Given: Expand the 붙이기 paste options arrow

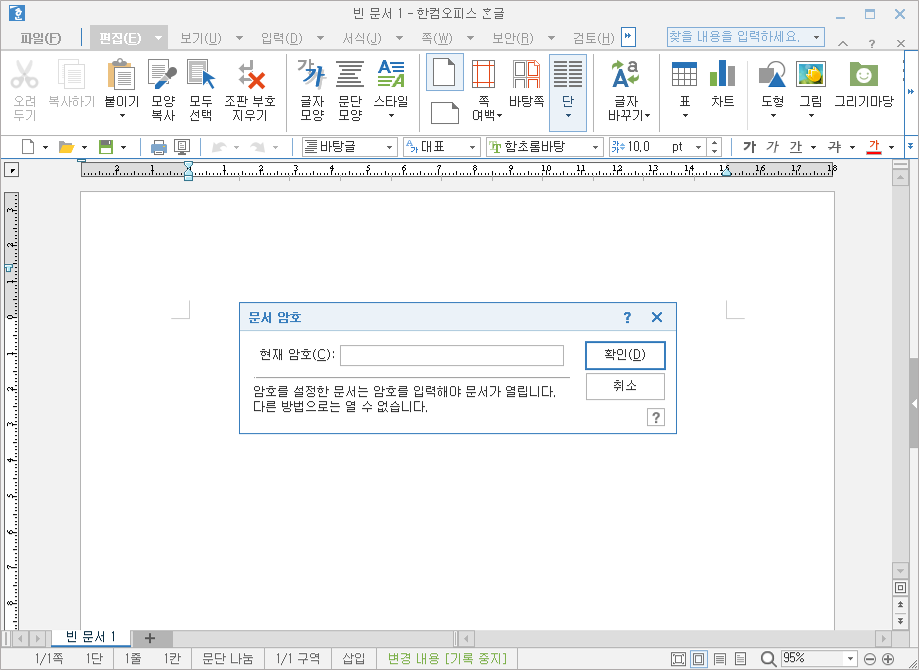Looking at the screenshot, I should [x=122, y=116].
